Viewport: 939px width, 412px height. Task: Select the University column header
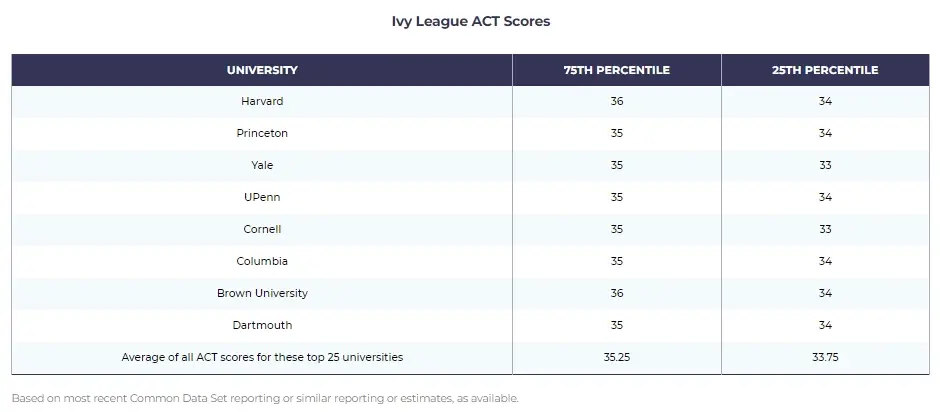tap(262, 70)
